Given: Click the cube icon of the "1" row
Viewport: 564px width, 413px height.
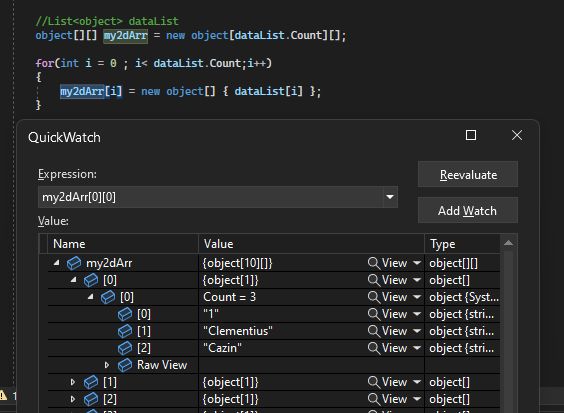Looking at the screenshot, I should [125, 314].
